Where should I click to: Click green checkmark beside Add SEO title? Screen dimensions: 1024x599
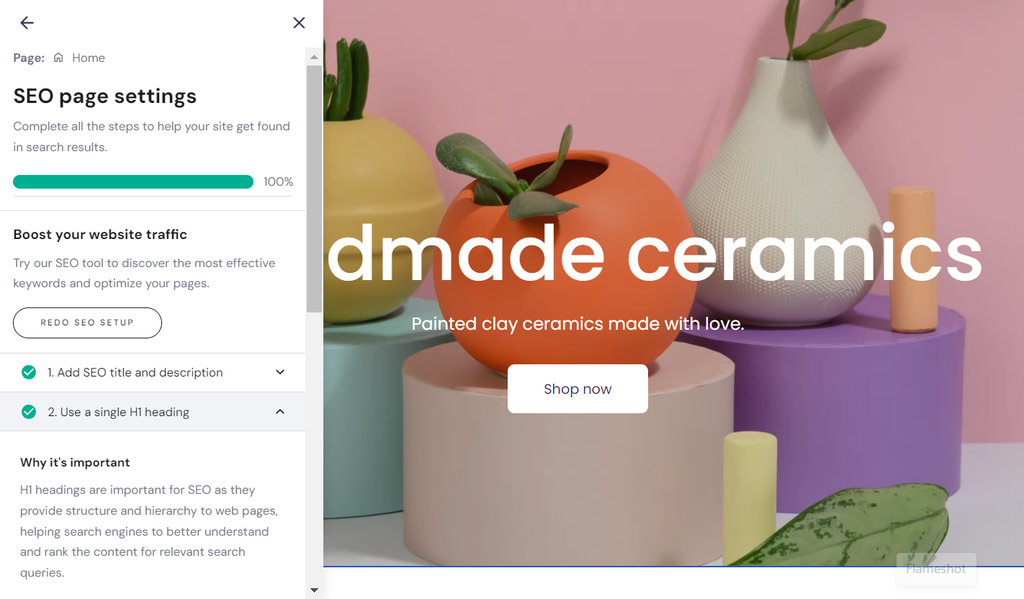[x=29, y=372]
